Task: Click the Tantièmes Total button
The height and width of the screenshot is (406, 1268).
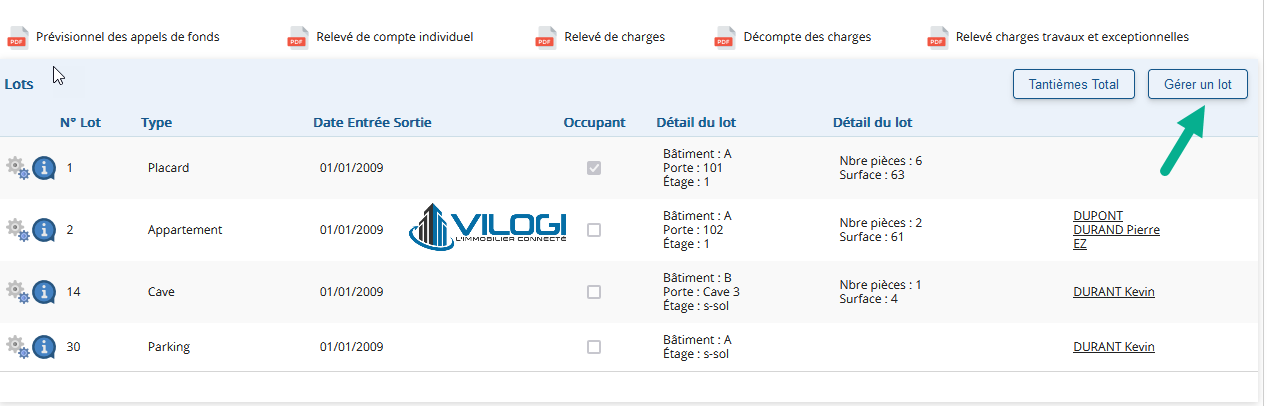Action: [1074, 85]
